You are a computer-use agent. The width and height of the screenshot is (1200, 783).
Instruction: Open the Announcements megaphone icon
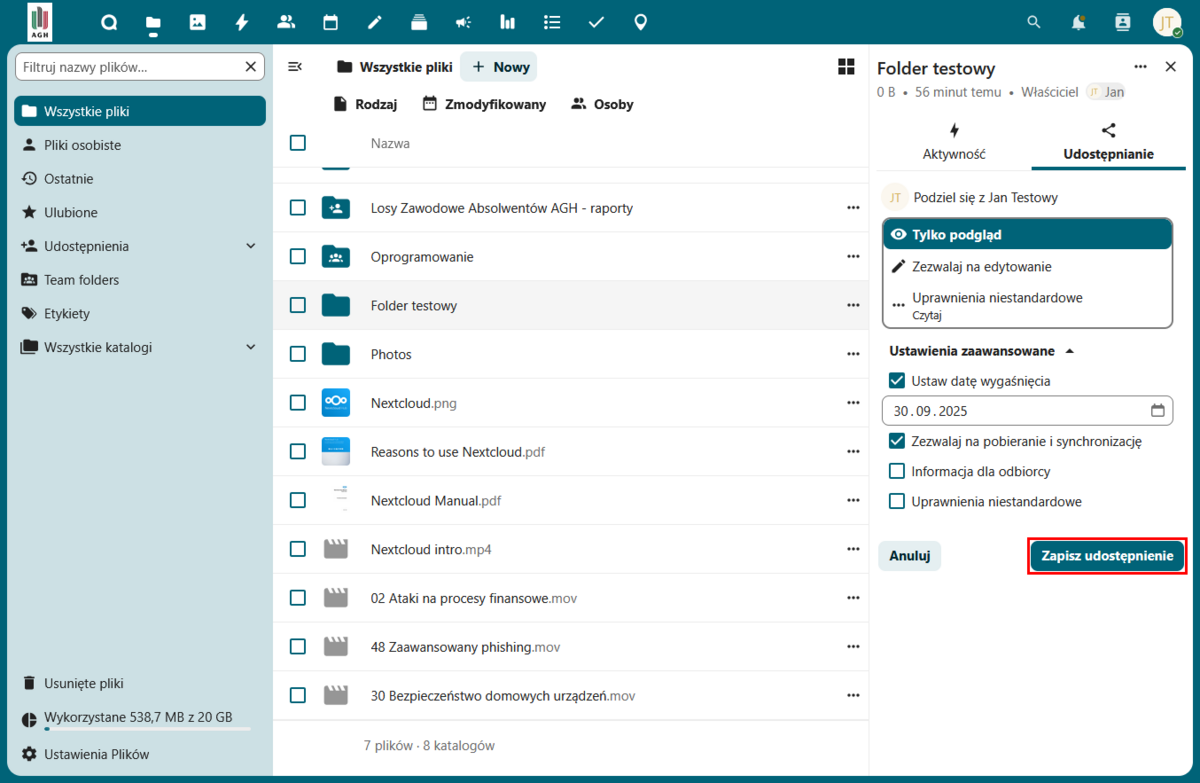[463, 22]
